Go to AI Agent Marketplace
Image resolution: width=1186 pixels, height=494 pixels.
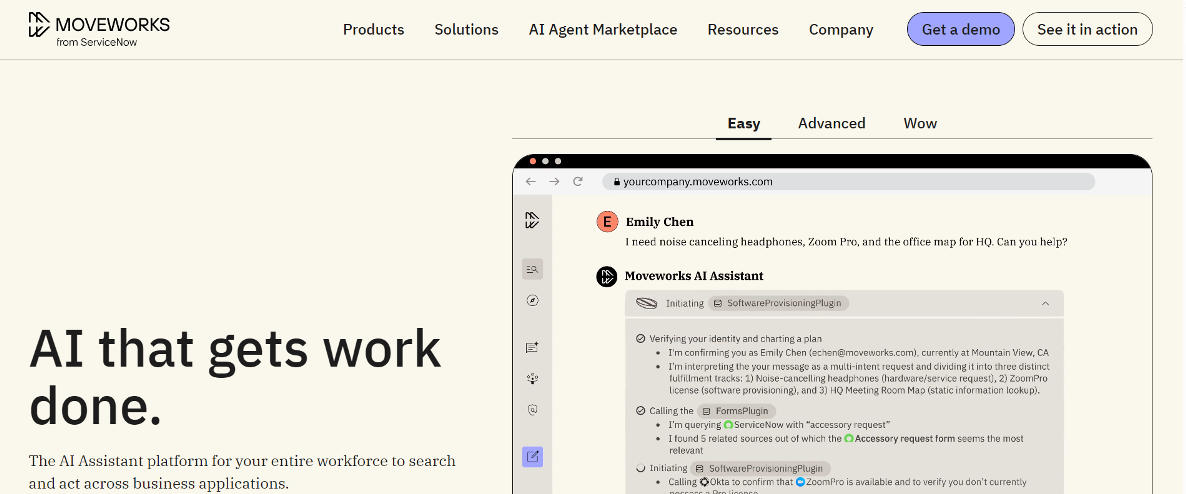tap(603, 30)
